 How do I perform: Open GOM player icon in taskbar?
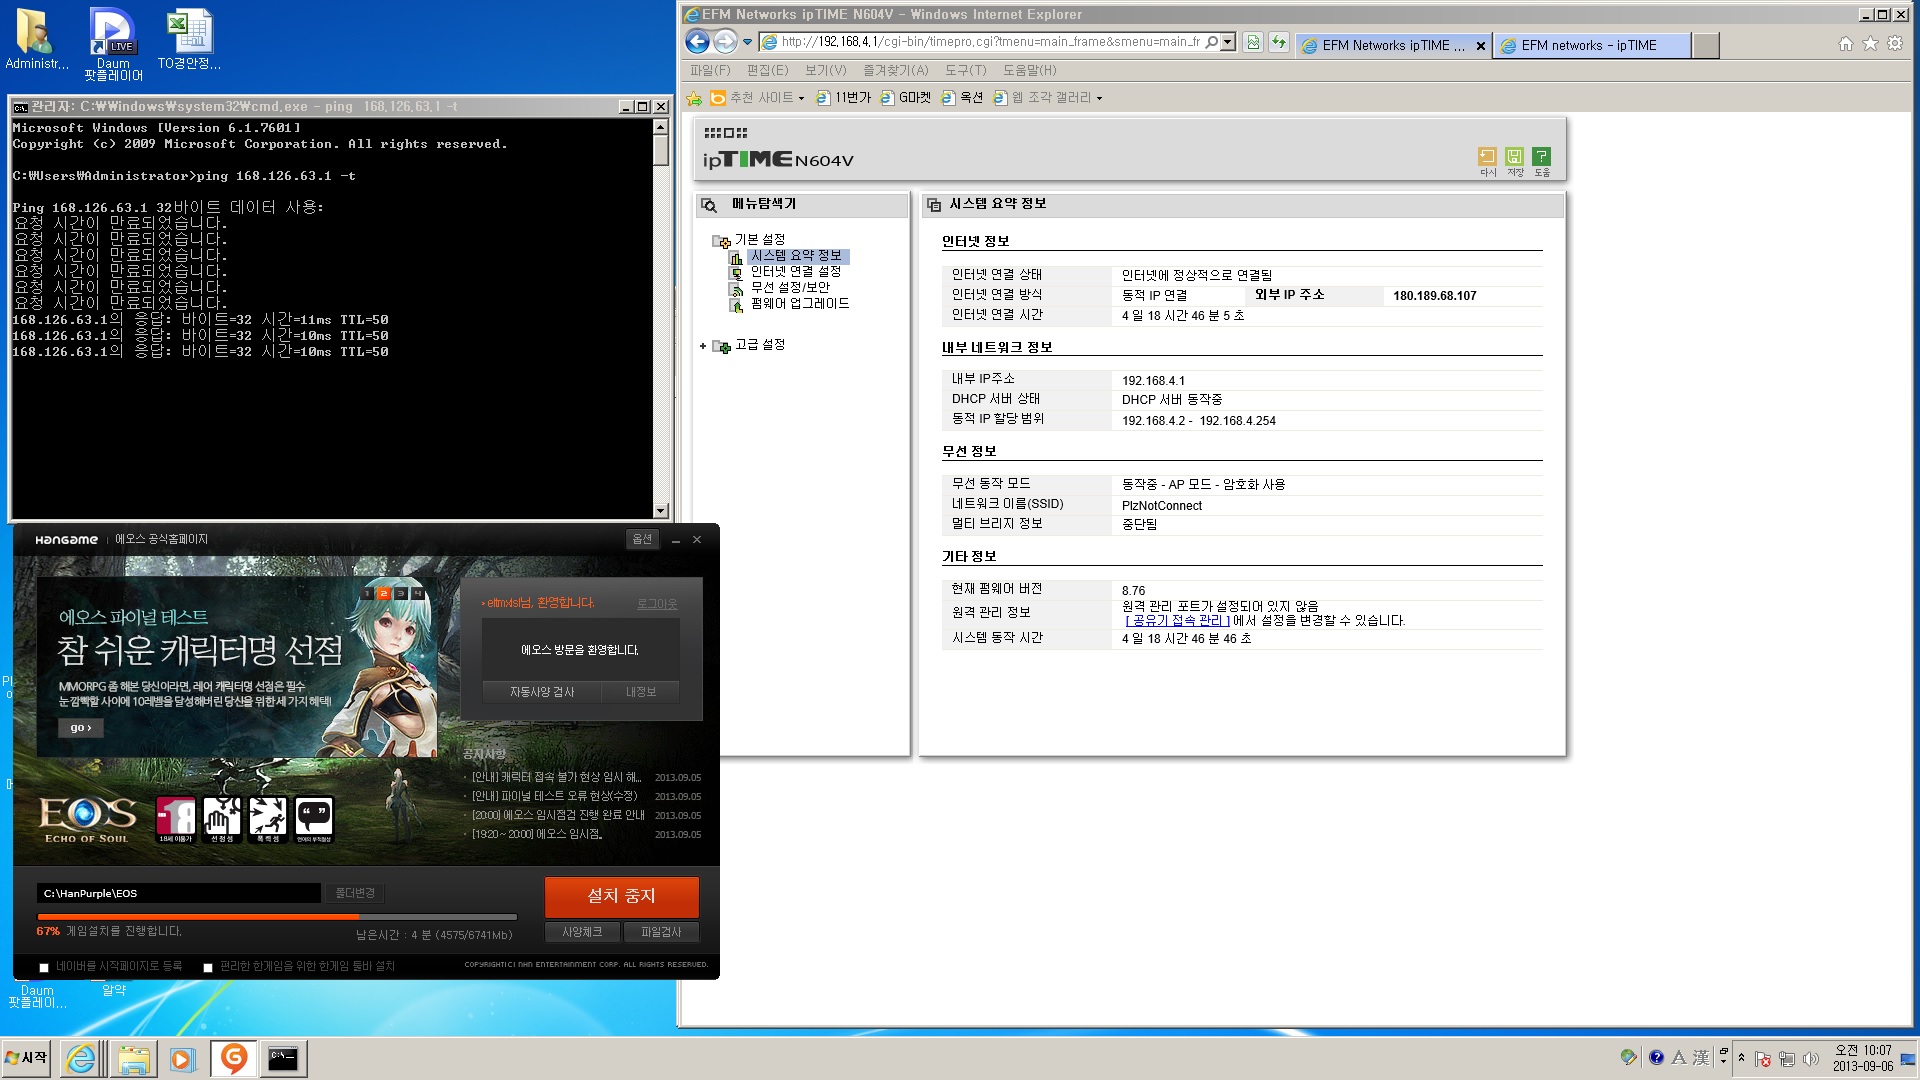click(x=234, y=1059)
